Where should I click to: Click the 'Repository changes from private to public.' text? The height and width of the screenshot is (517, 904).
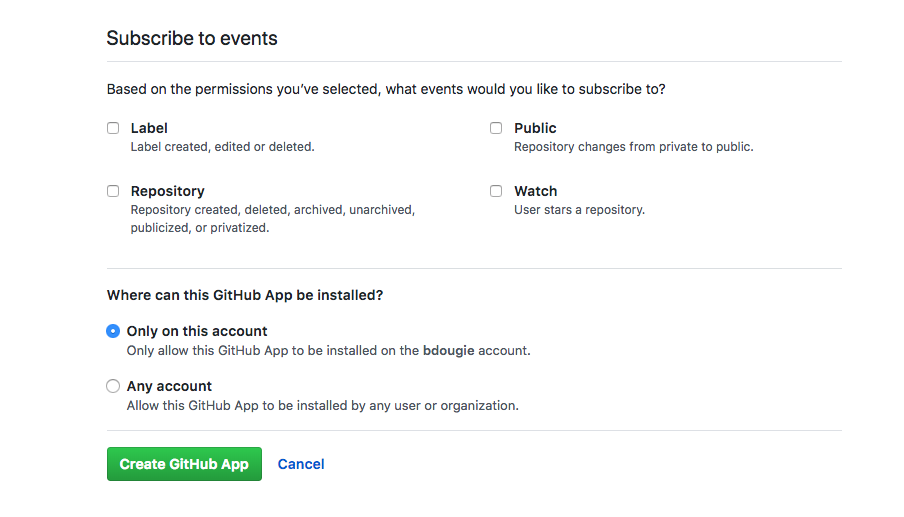tap(634, 147)
